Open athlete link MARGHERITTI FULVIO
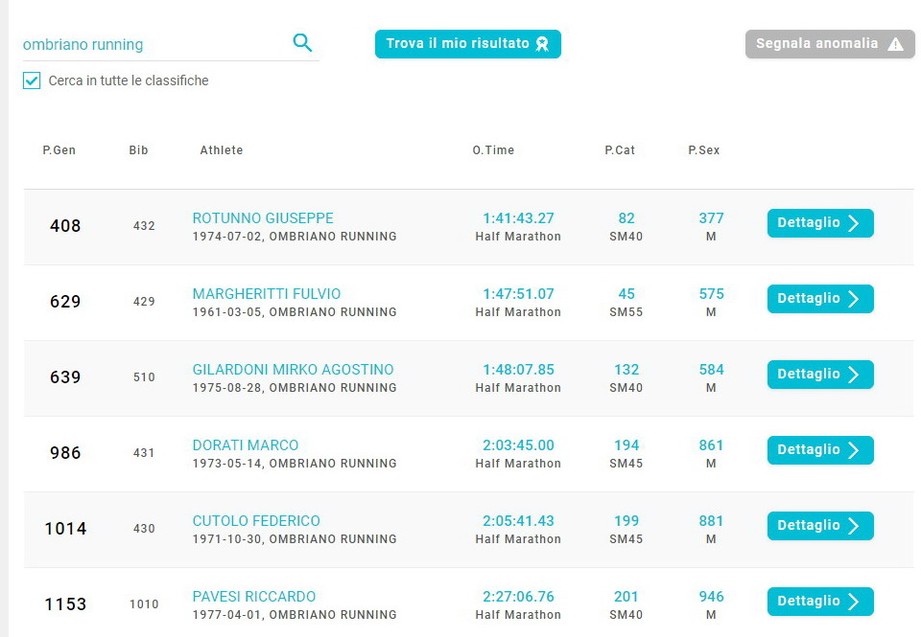921x637 pixels. 266,294
